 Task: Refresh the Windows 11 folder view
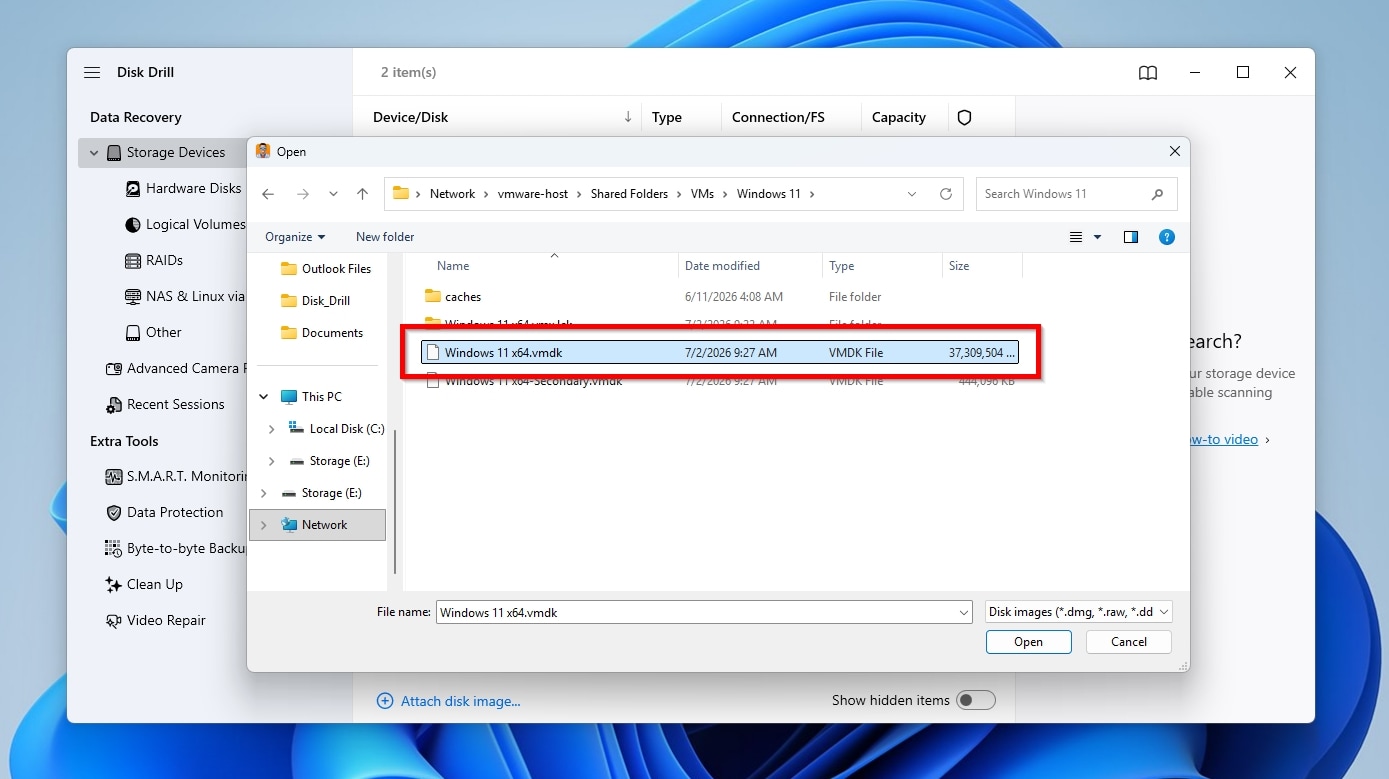tap(946, 194)
